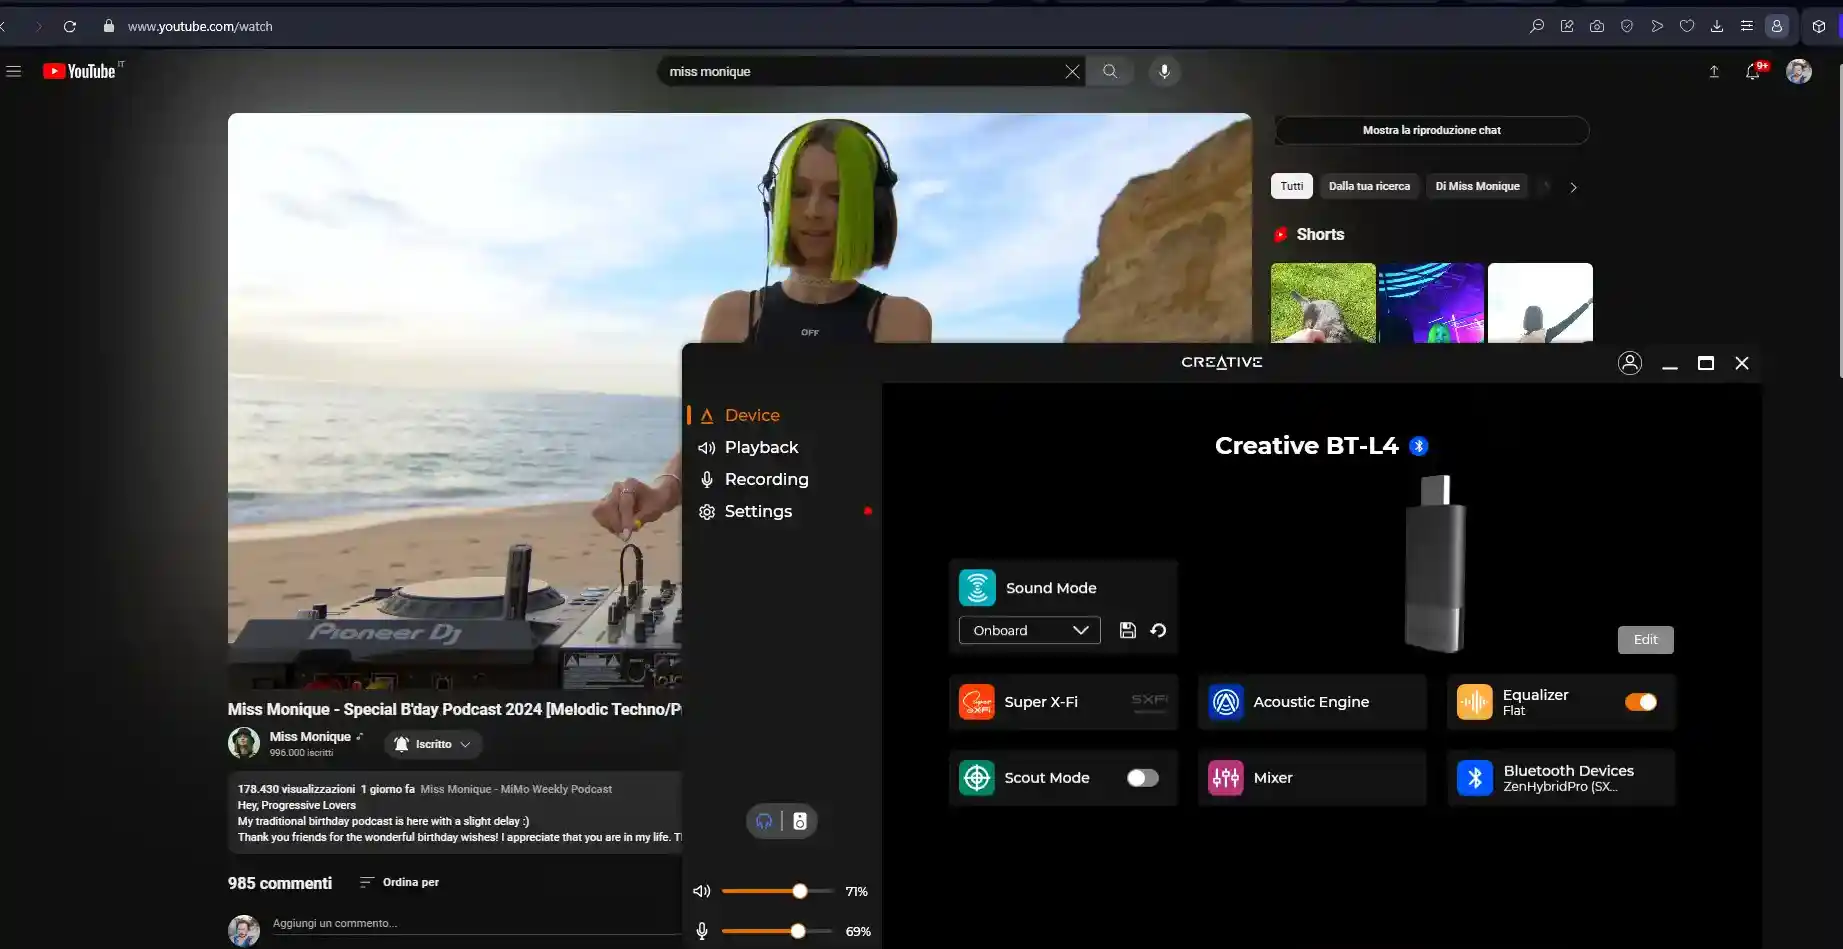Open the browser easy setup sliders icon

click(1747, 26)
